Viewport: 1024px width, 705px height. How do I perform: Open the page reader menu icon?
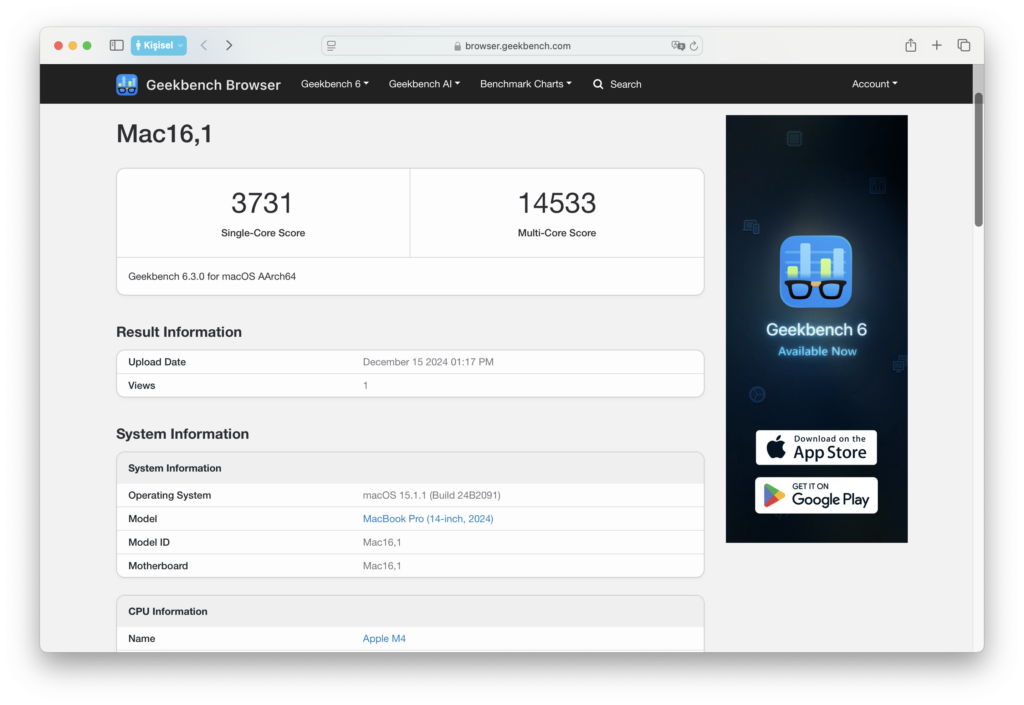click(x=332, y=46)
